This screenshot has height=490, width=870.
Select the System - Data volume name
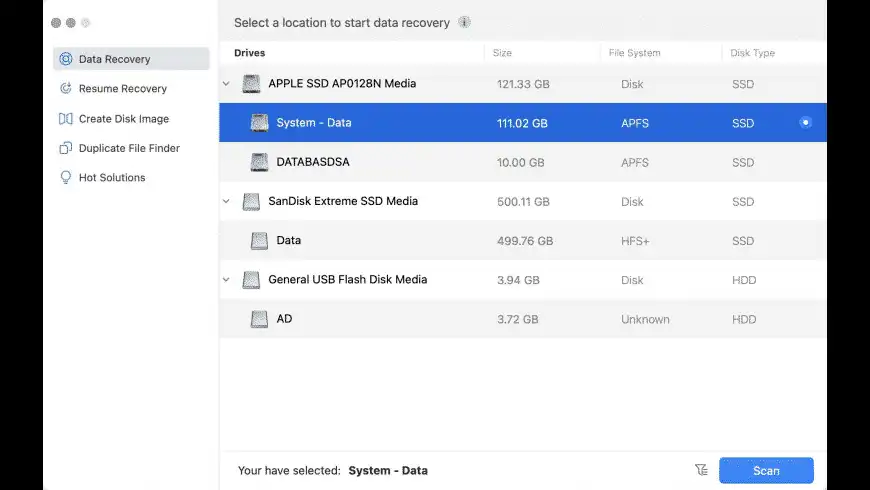coord(314,123)
